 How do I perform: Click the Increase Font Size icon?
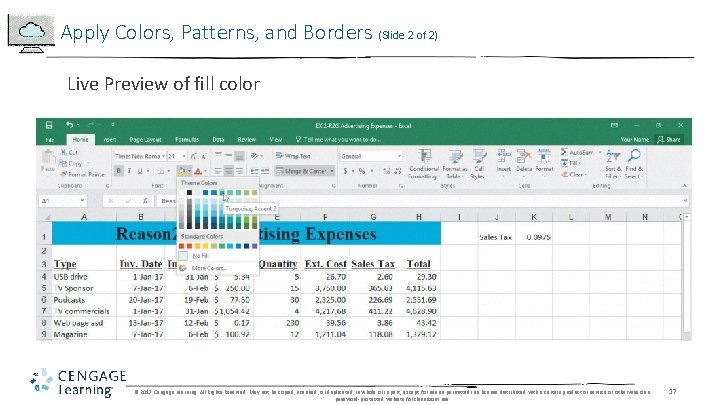[x=194, y=157]
